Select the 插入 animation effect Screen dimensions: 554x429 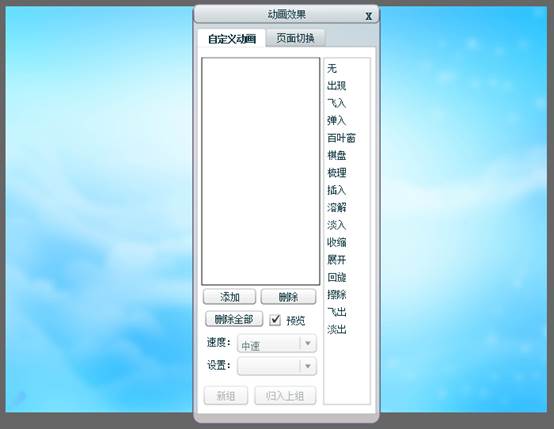[336, 190]
